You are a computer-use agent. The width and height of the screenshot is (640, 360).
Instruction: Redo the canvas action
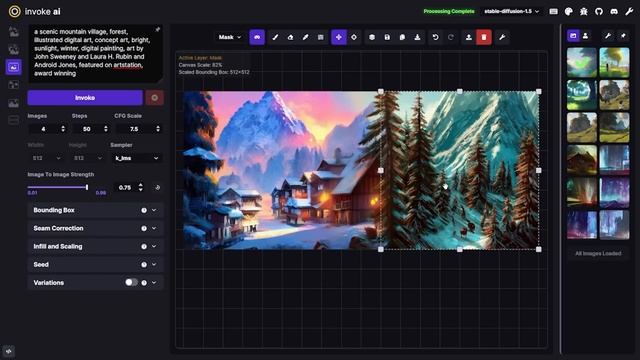click(451, 37)
